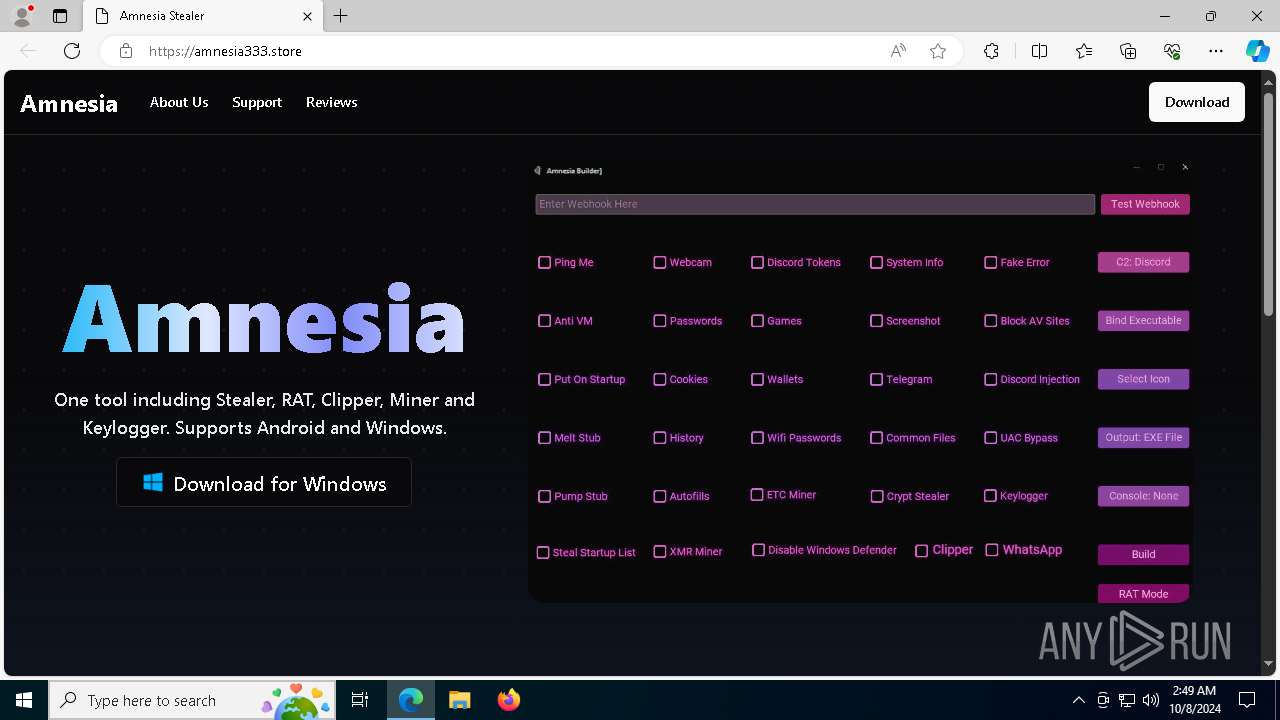Click the Console: None button
Viewport: 1280px width, 720px height.
point(1143,496)
